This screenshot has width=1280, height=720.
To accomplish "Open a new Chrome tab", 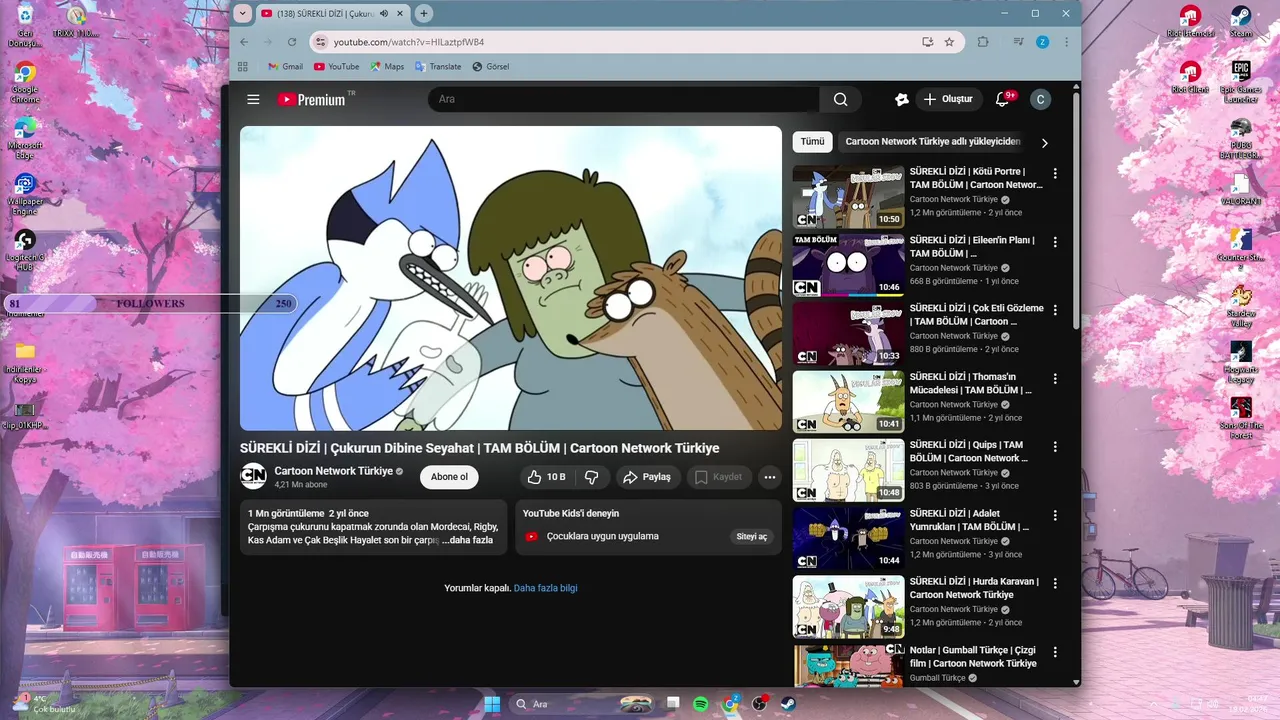I will point(424,13).
